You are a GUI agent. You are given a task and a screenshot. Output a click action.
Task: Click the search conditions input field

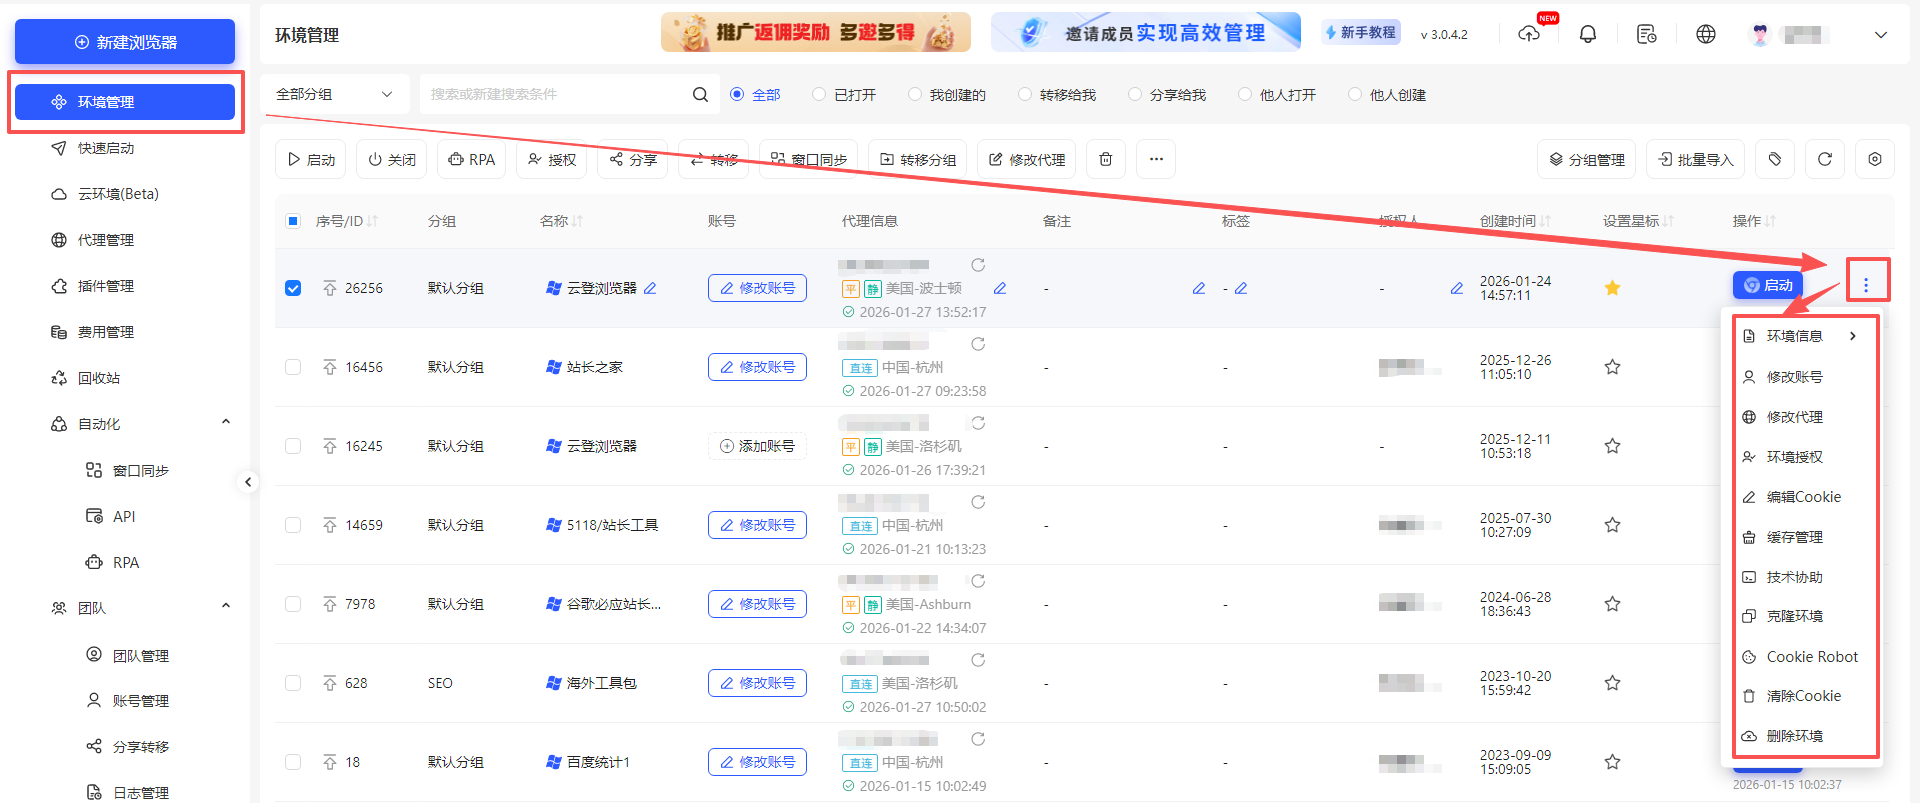pos(555,94)
